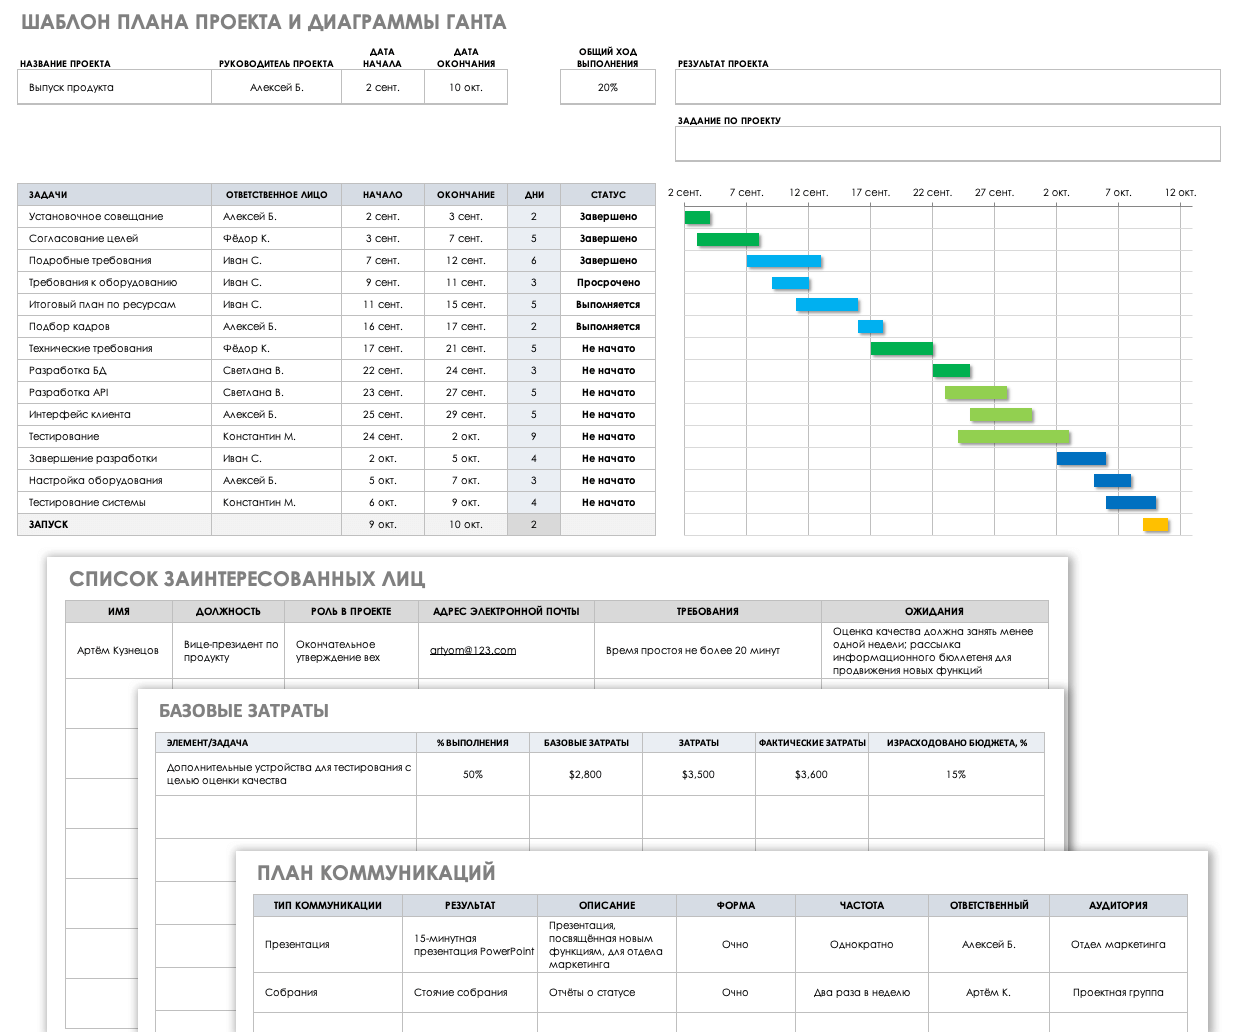Click the «Задачи» column header

click(x=114, y=195)
